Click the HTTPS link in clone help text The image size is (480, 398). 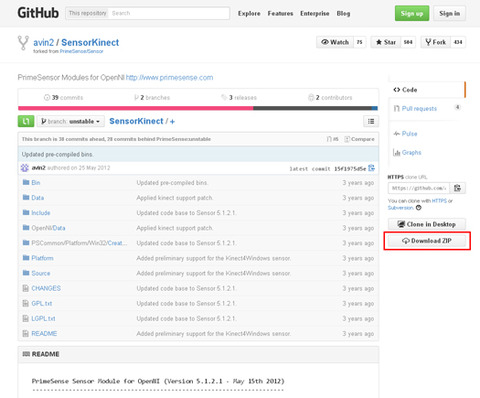[439, 201]
